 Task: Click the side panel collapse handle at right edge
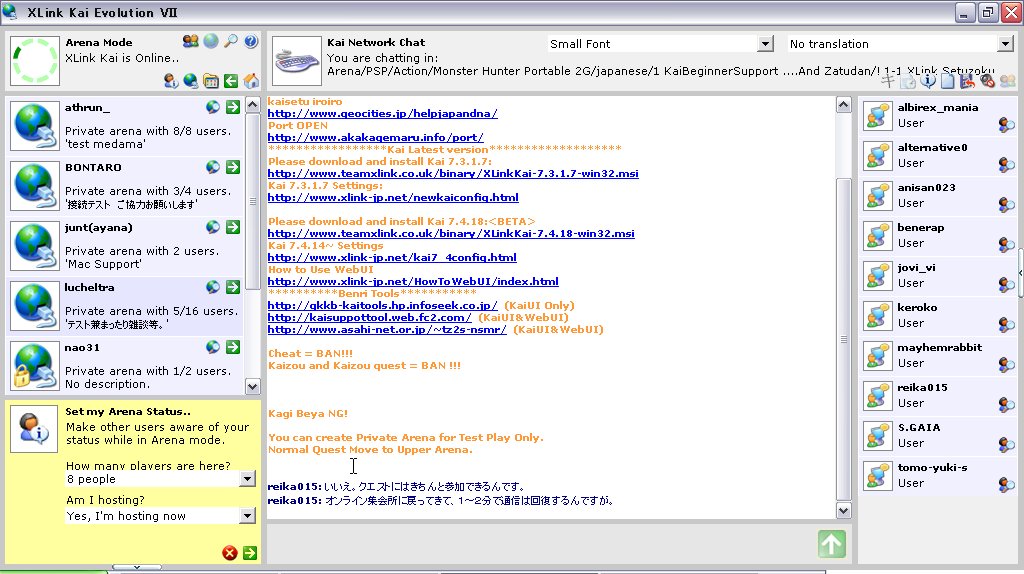click(x=1020, y=272)
